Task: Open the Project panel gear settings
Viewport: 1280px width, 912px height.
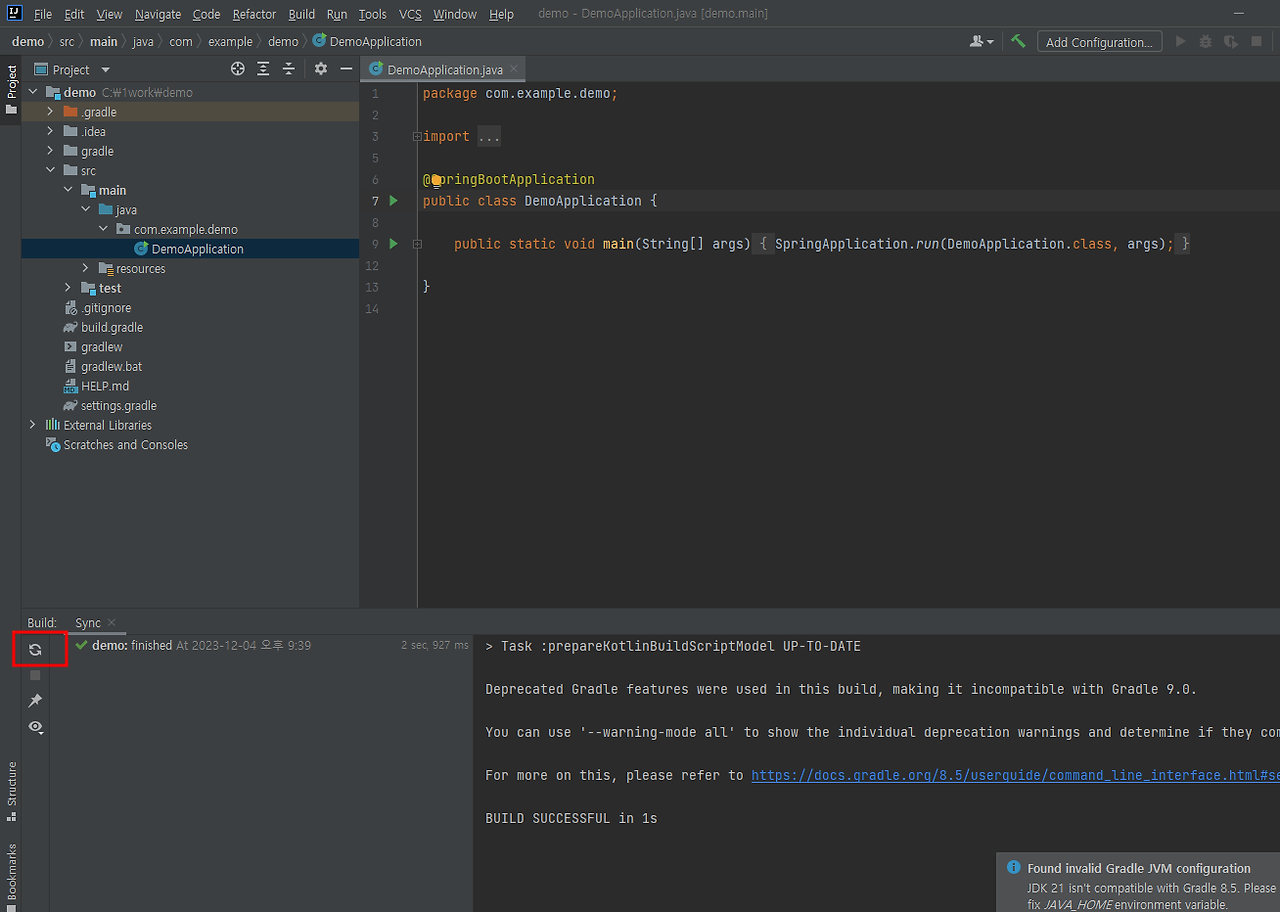Action: [321, 69]
